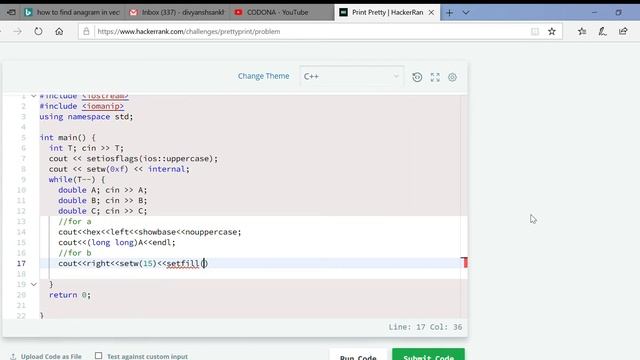Reset code with the restore history icon
640x360 pixels.
[417, 77]
